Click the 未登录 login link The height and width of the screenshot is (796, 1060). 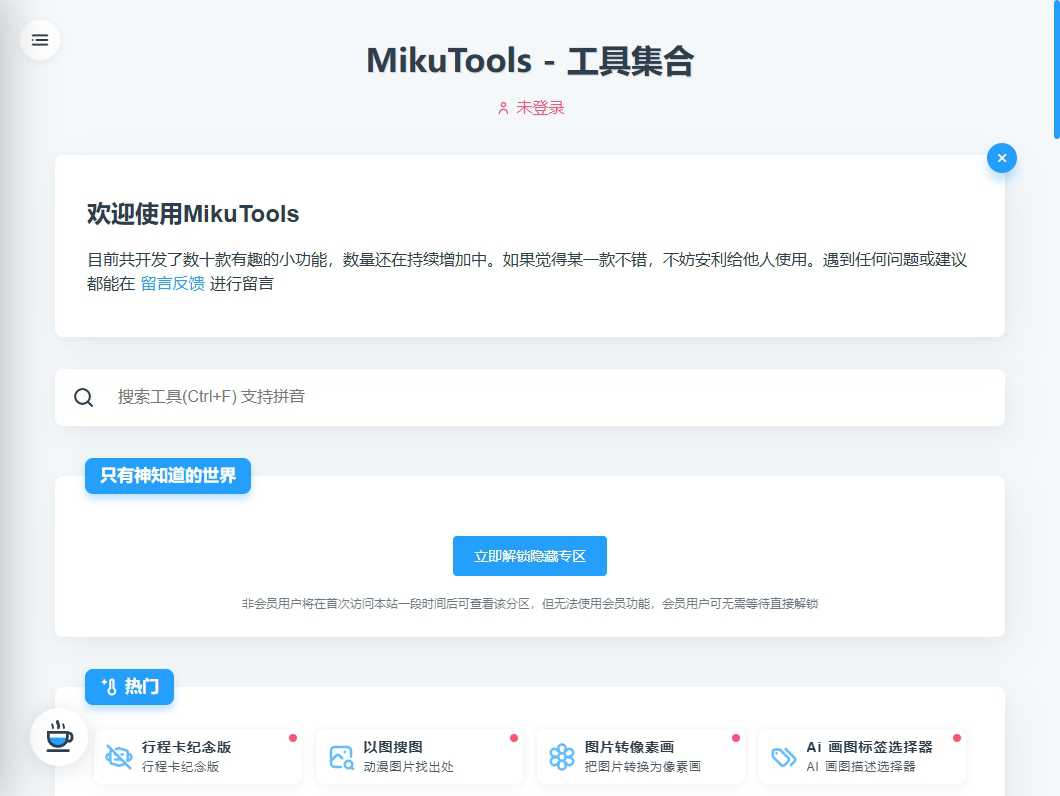pos(537,108)
